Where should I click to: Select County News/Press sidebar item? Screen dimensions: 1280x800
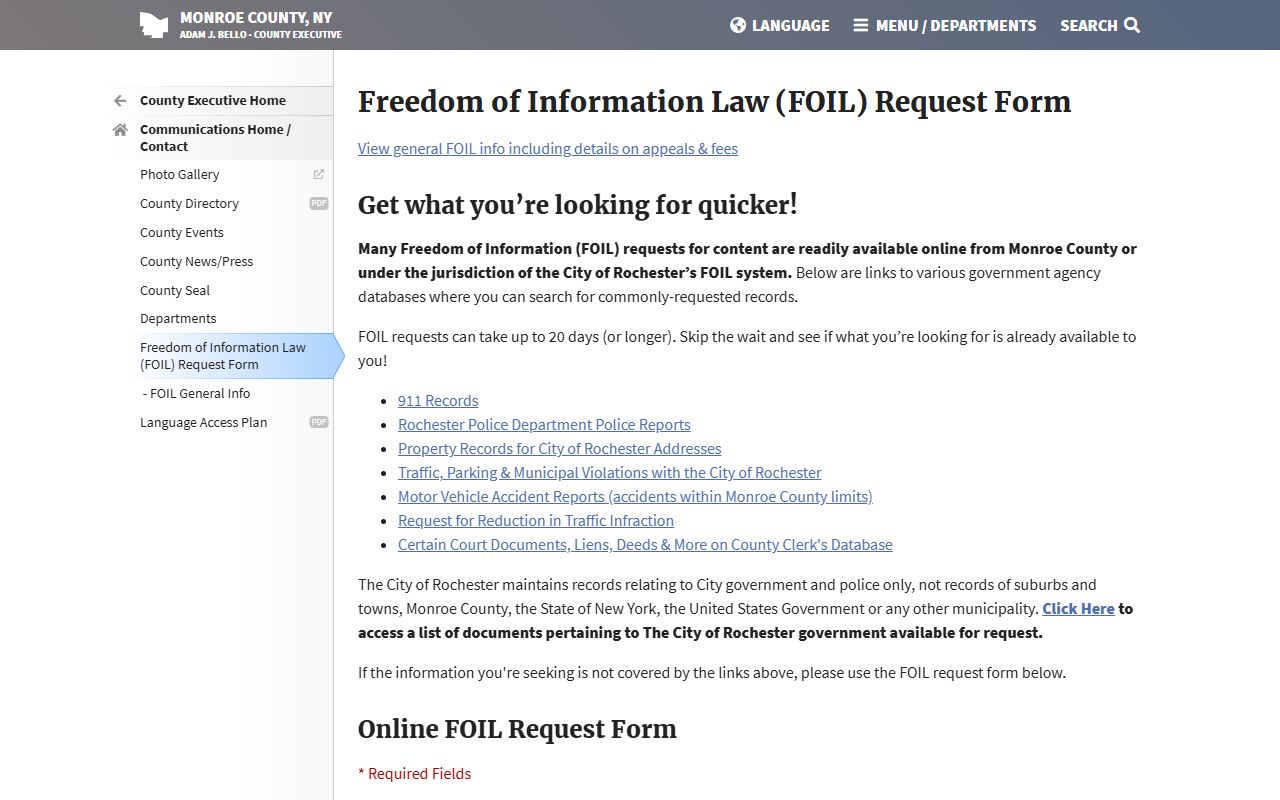196,261
